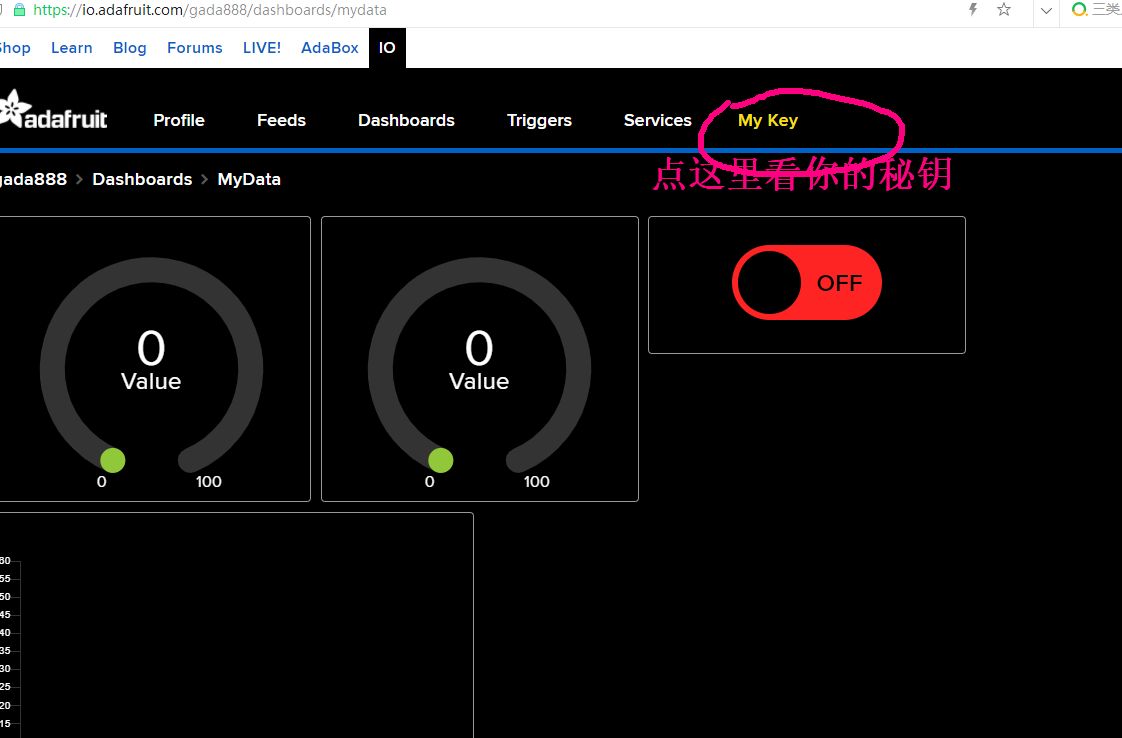The width and height of the screenshot is (1122, 738).
Task: Open the Profile menu item
Action: pyautogui.click(x=179, y=120)
